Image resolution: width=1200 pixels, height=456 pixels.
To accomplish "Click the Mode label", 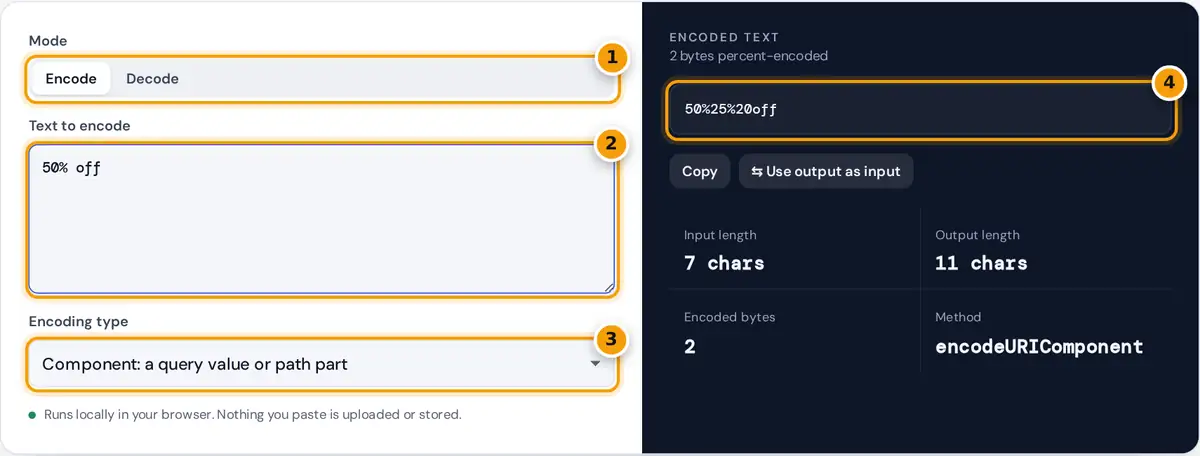I will (x=48, y=41).
